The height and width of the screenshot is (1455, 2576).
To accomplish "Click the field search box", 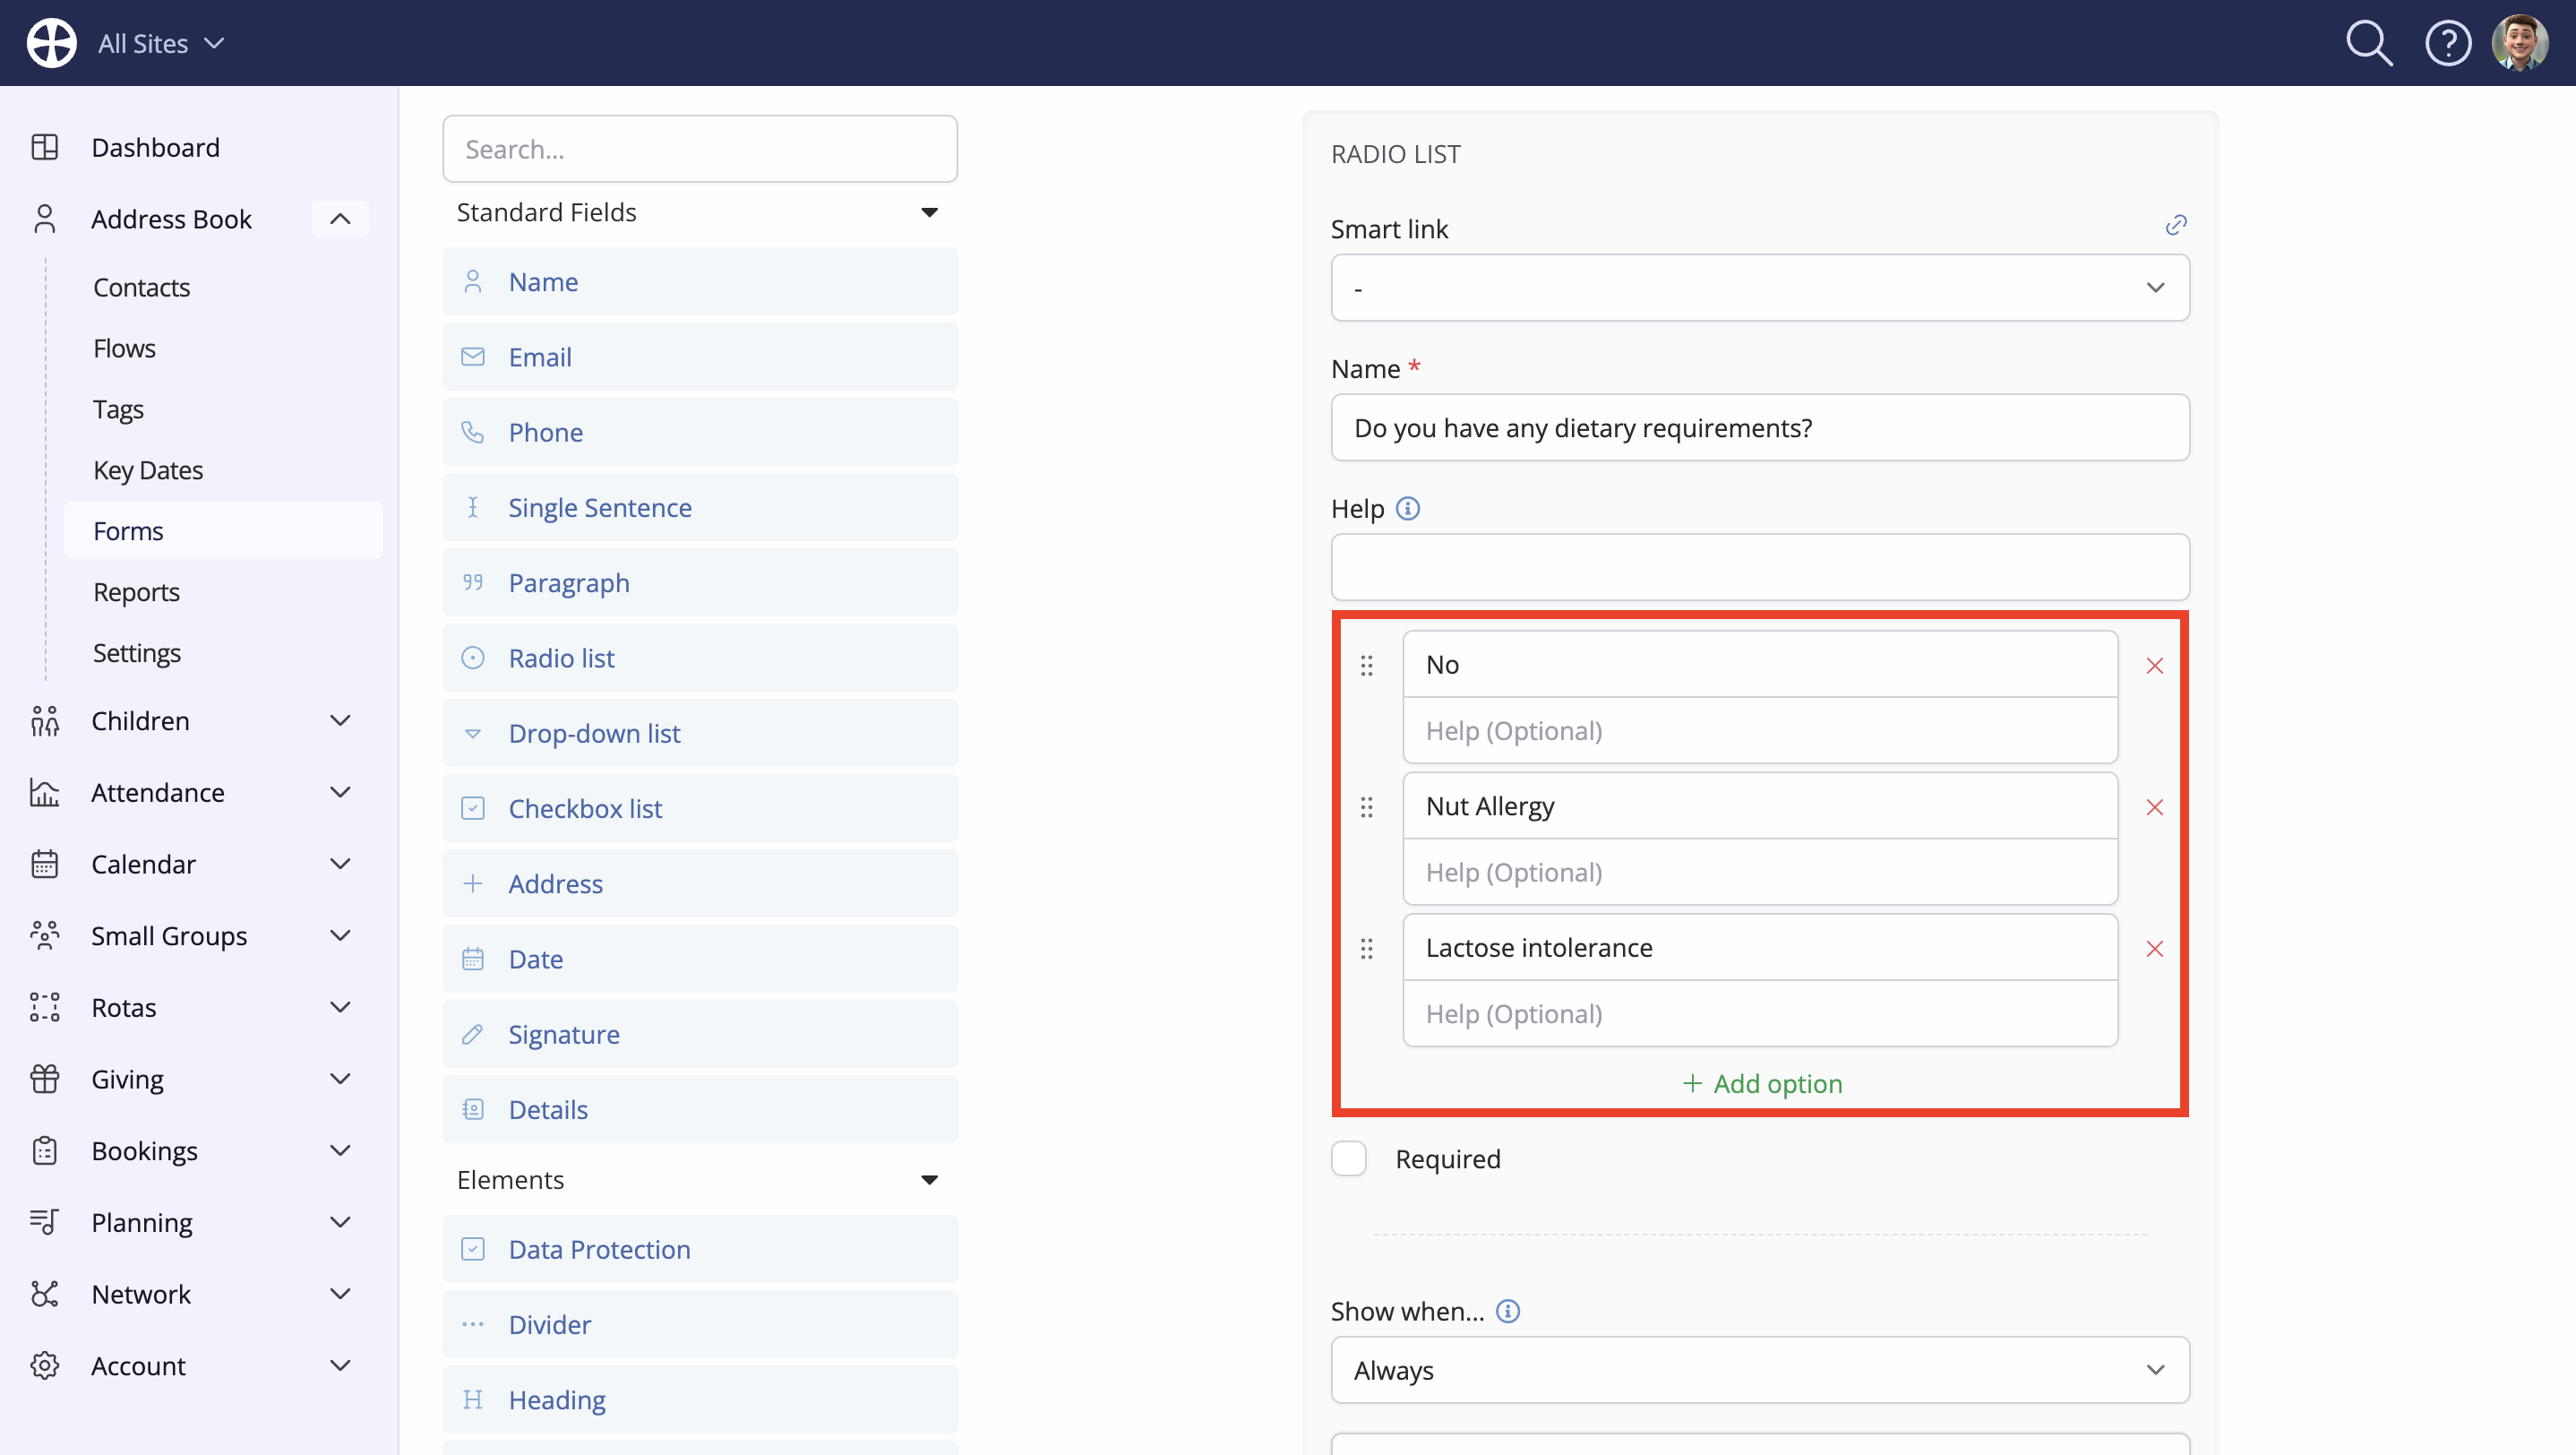I will 699,149.
